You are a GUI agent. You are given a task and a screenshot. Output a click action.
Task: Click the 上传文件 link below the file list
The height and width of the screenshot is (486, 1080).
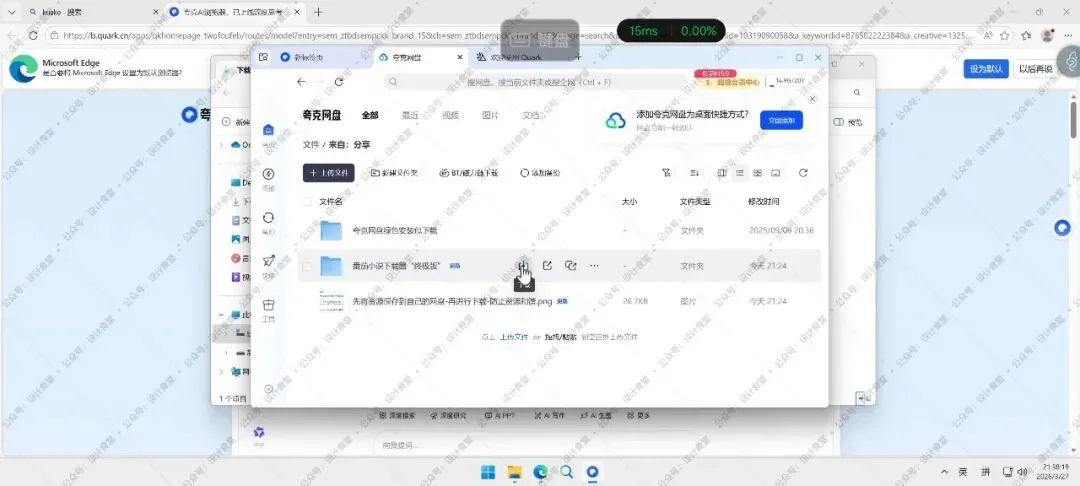(514, 337)
